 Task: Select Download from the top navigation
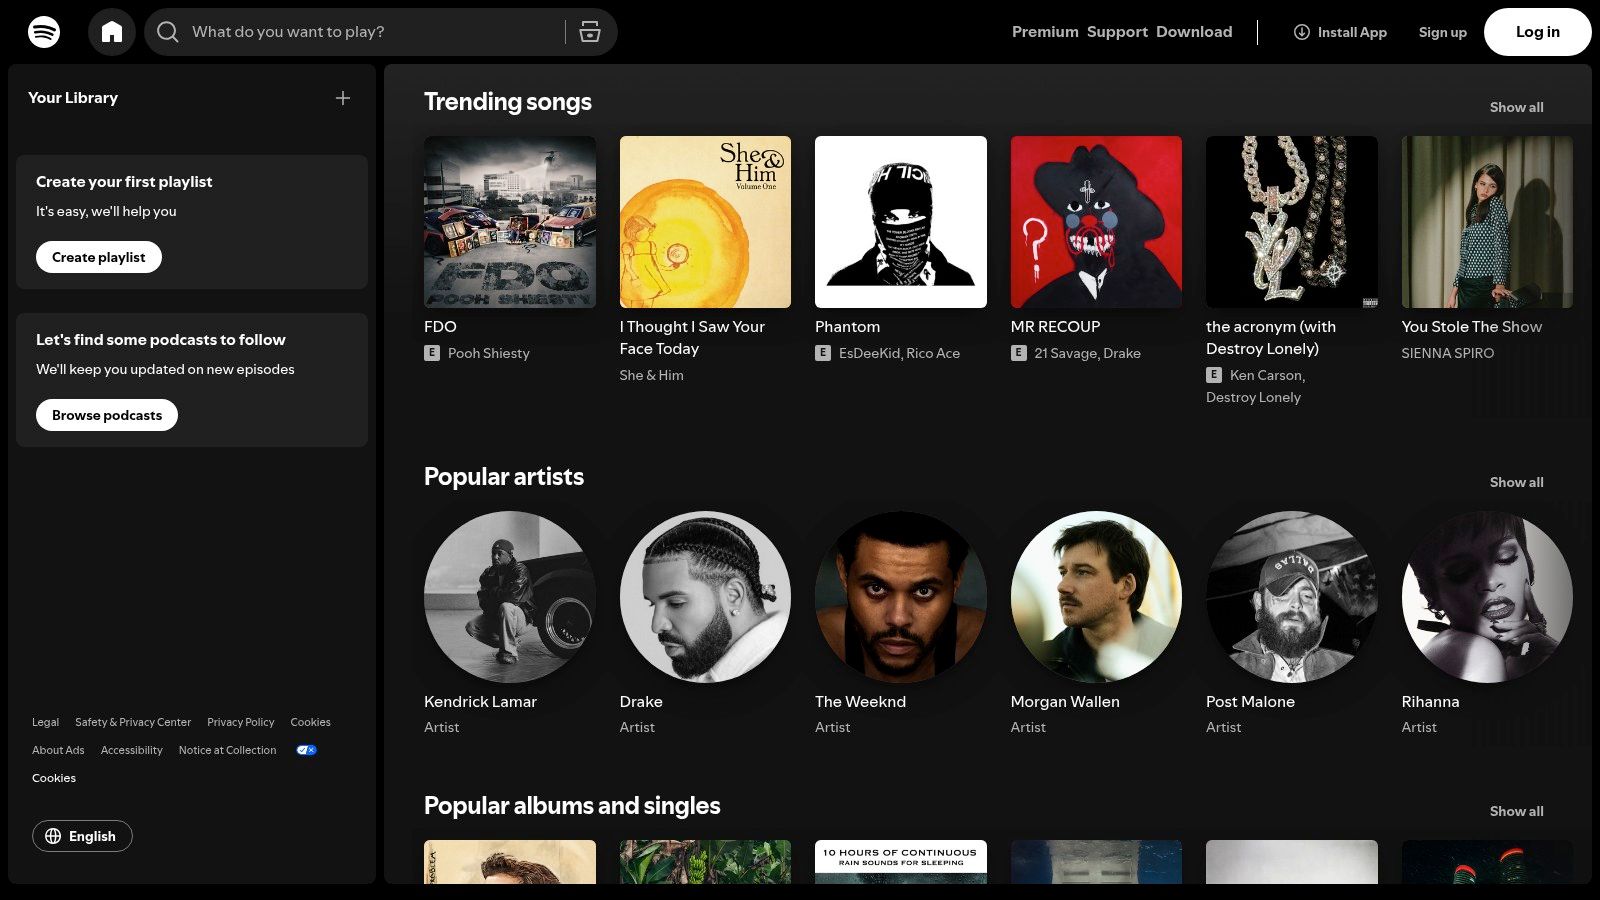pos(1194,31)
